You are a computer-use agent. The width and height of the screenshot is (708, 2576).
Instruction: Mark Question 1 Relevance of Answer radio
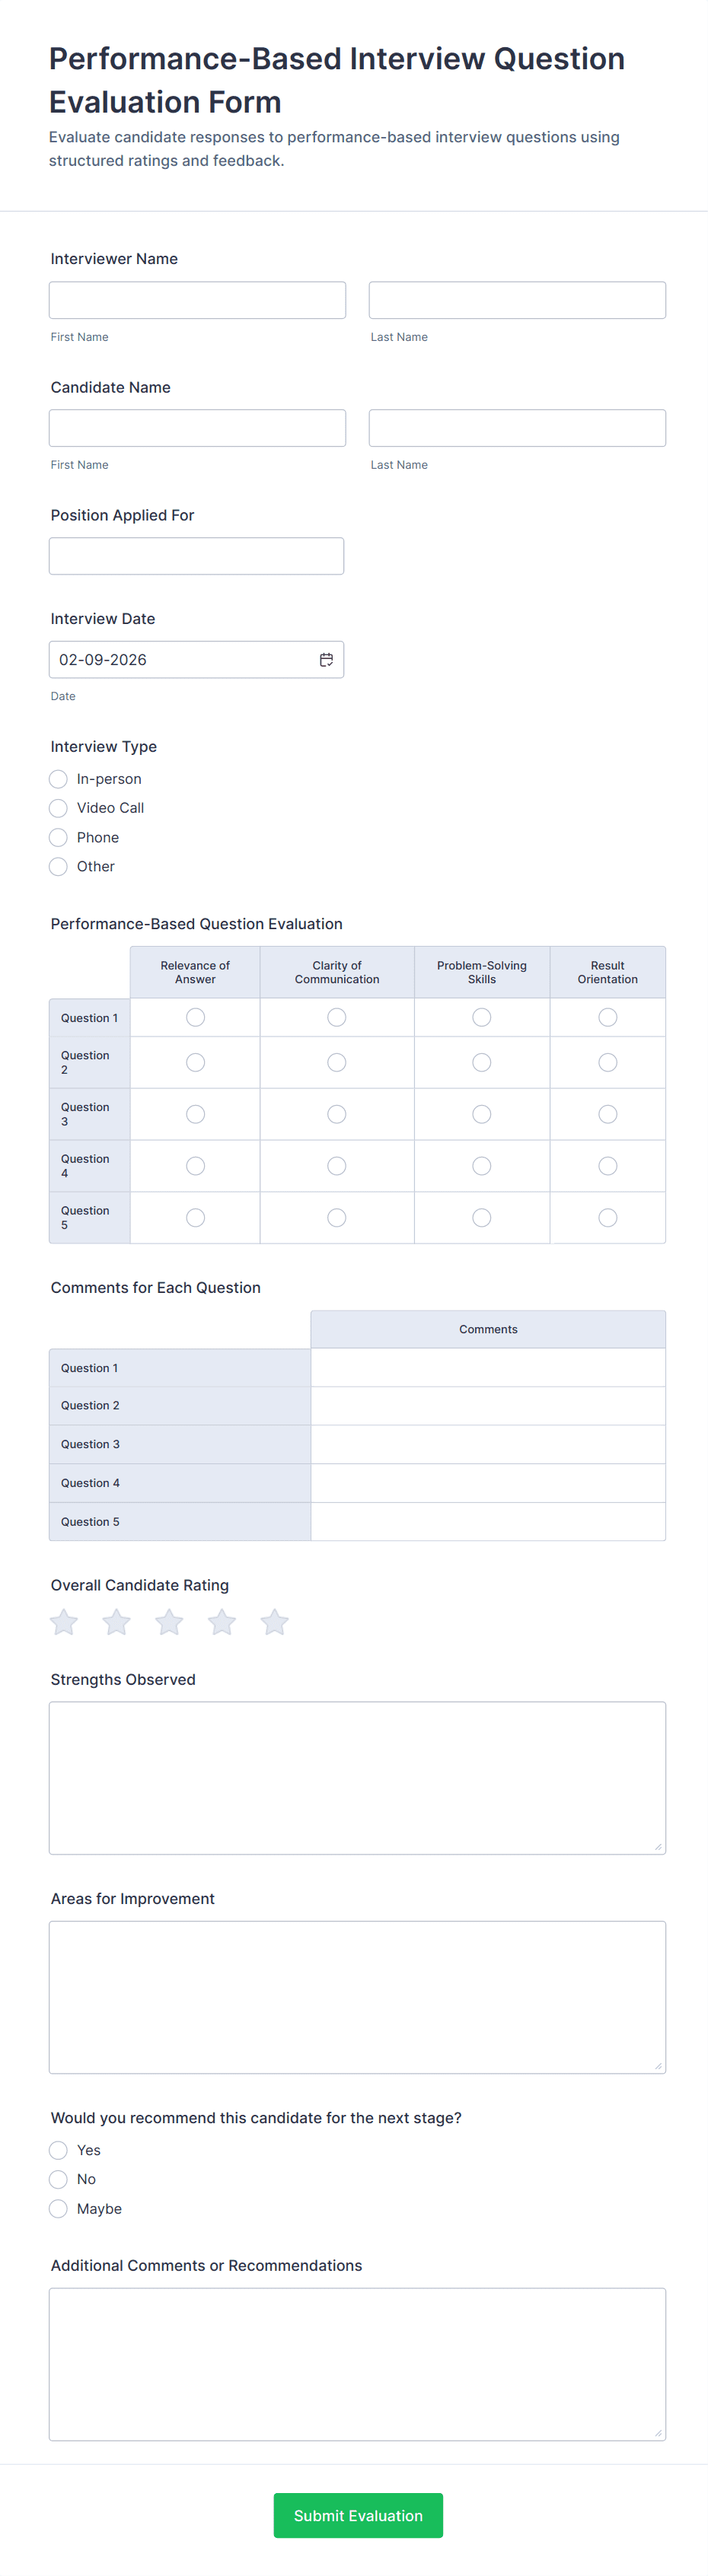coord(195,1017)
